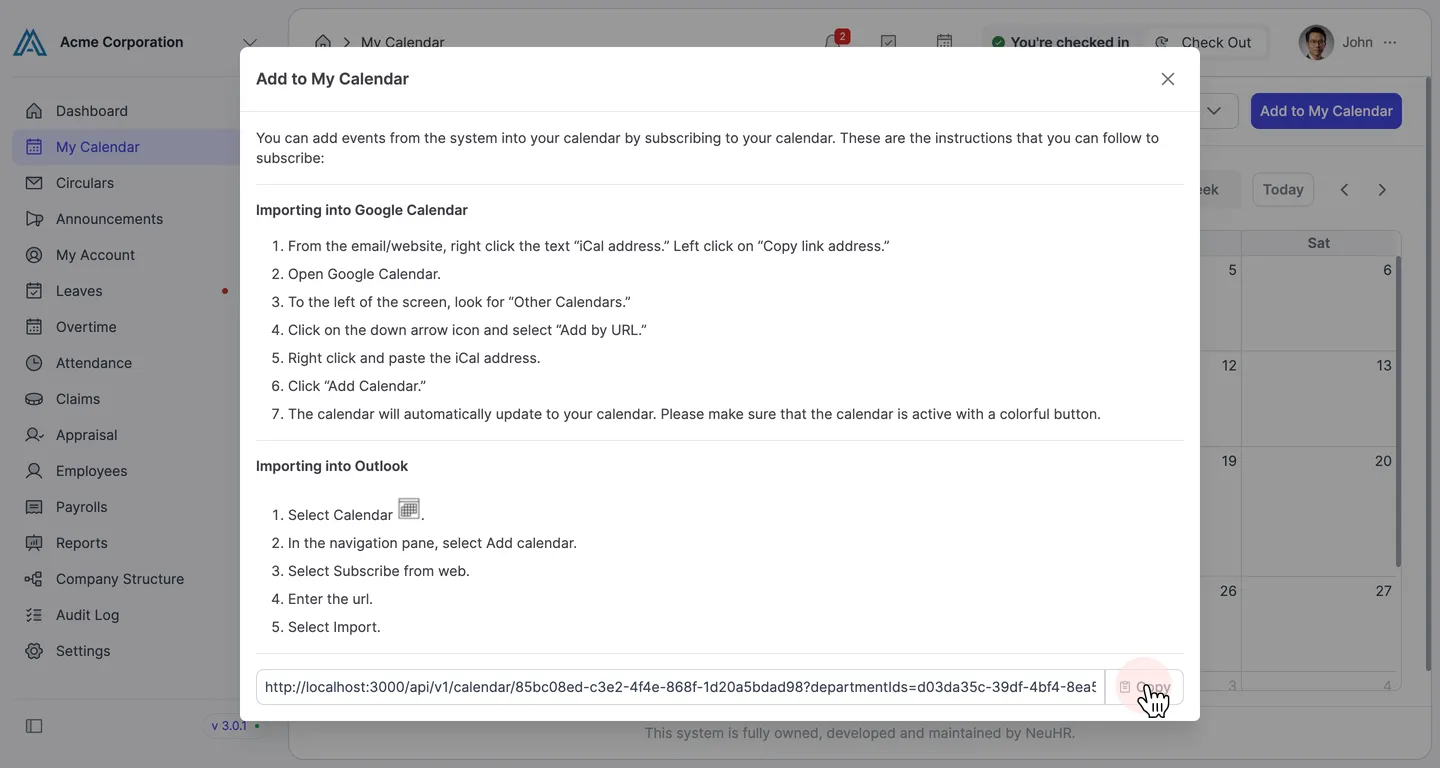1440x768 pixels.
Task: Click the 'You're checked in' status
Action: pyautogui.click(x=1061, y=42)
